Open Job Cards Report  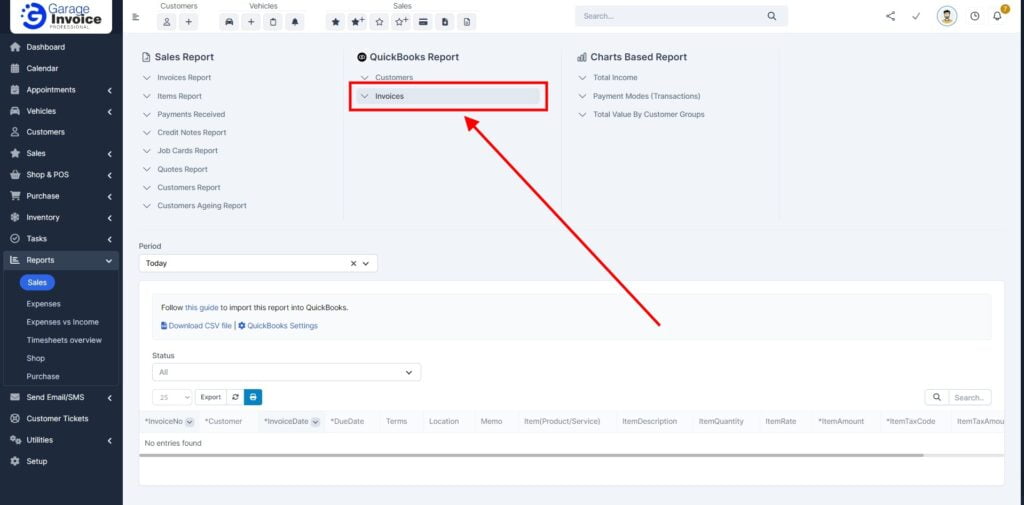click(x=187, y=150)
